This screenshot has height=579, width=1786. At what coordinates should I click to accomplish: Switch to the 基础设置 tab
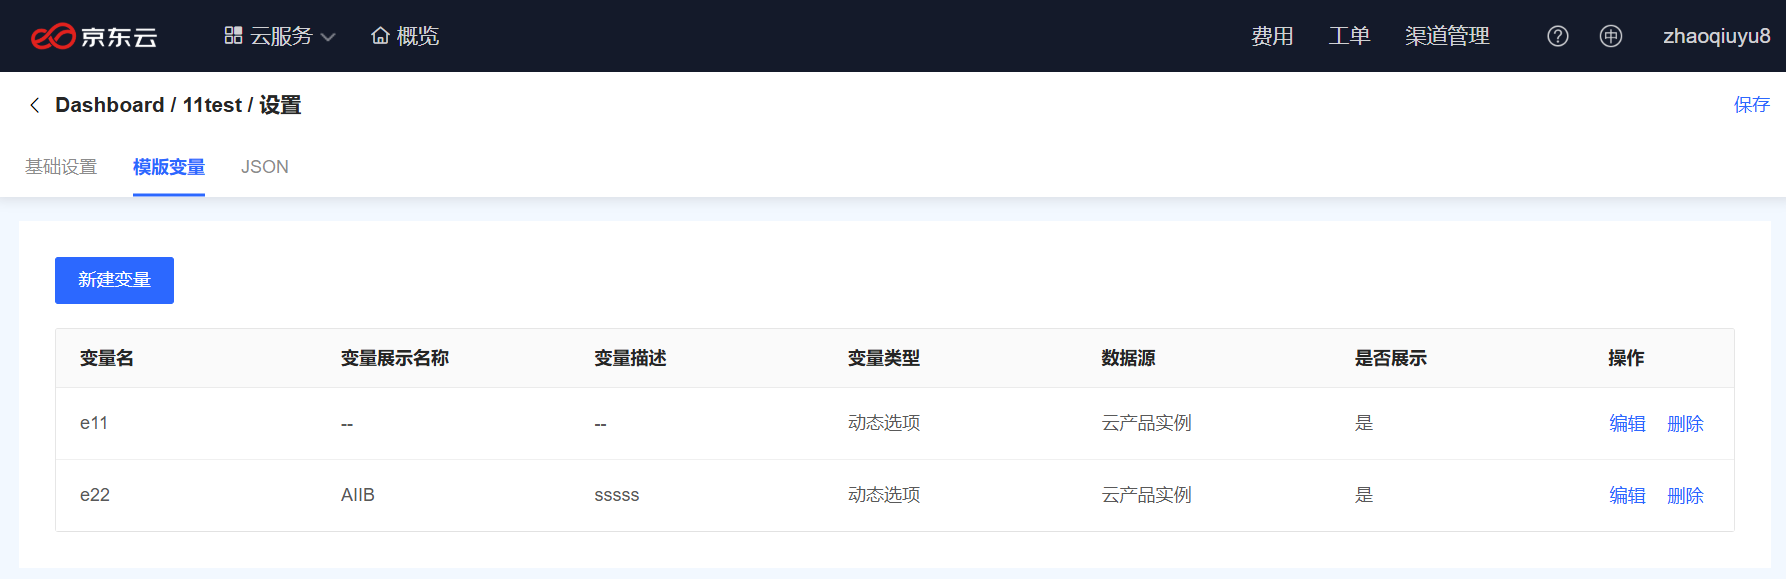pyautogui.click(x=61, y=167)
